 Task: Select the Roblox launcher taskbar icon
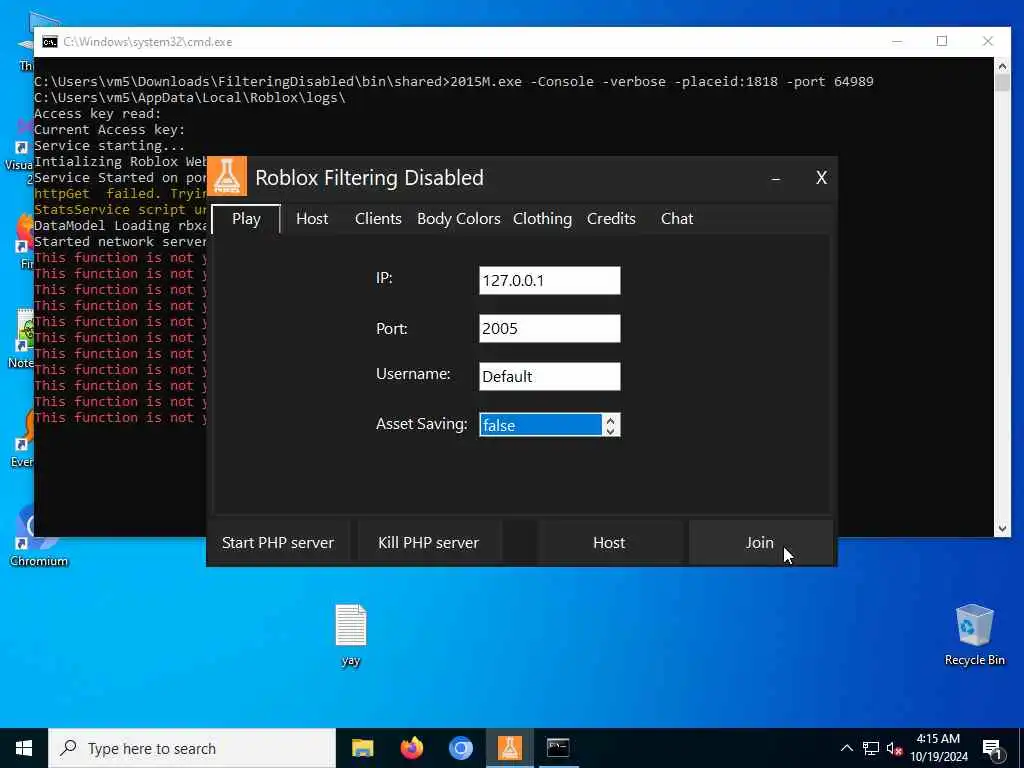pyautogui.click(x=509, y=748)
